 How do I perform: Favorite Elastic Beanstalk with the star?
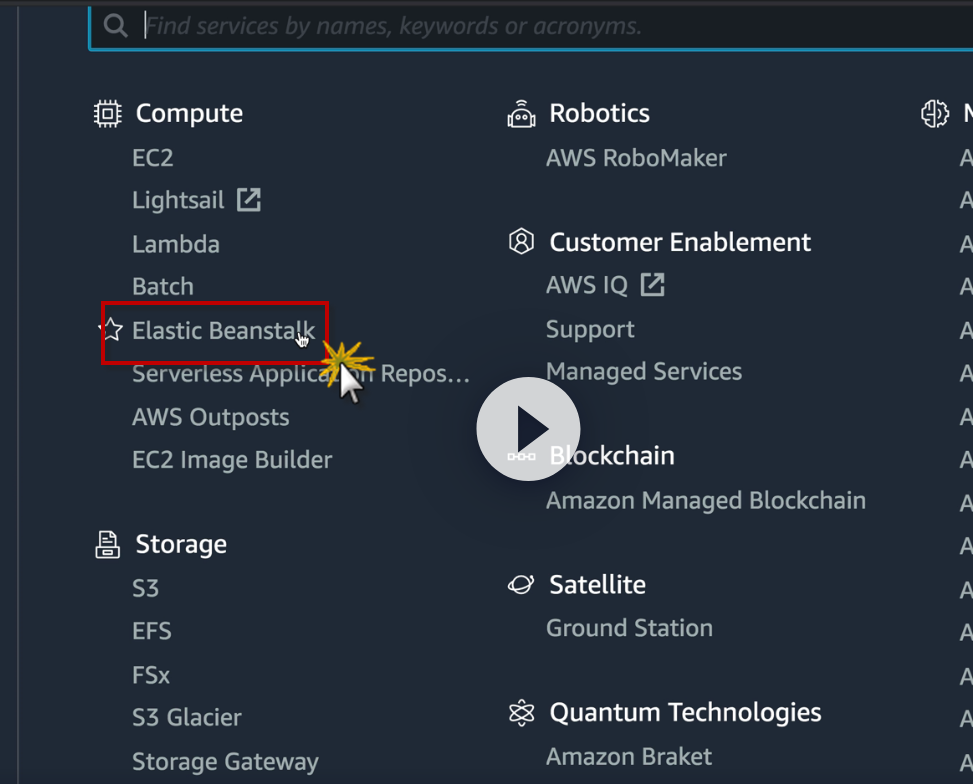coord(113,330)
